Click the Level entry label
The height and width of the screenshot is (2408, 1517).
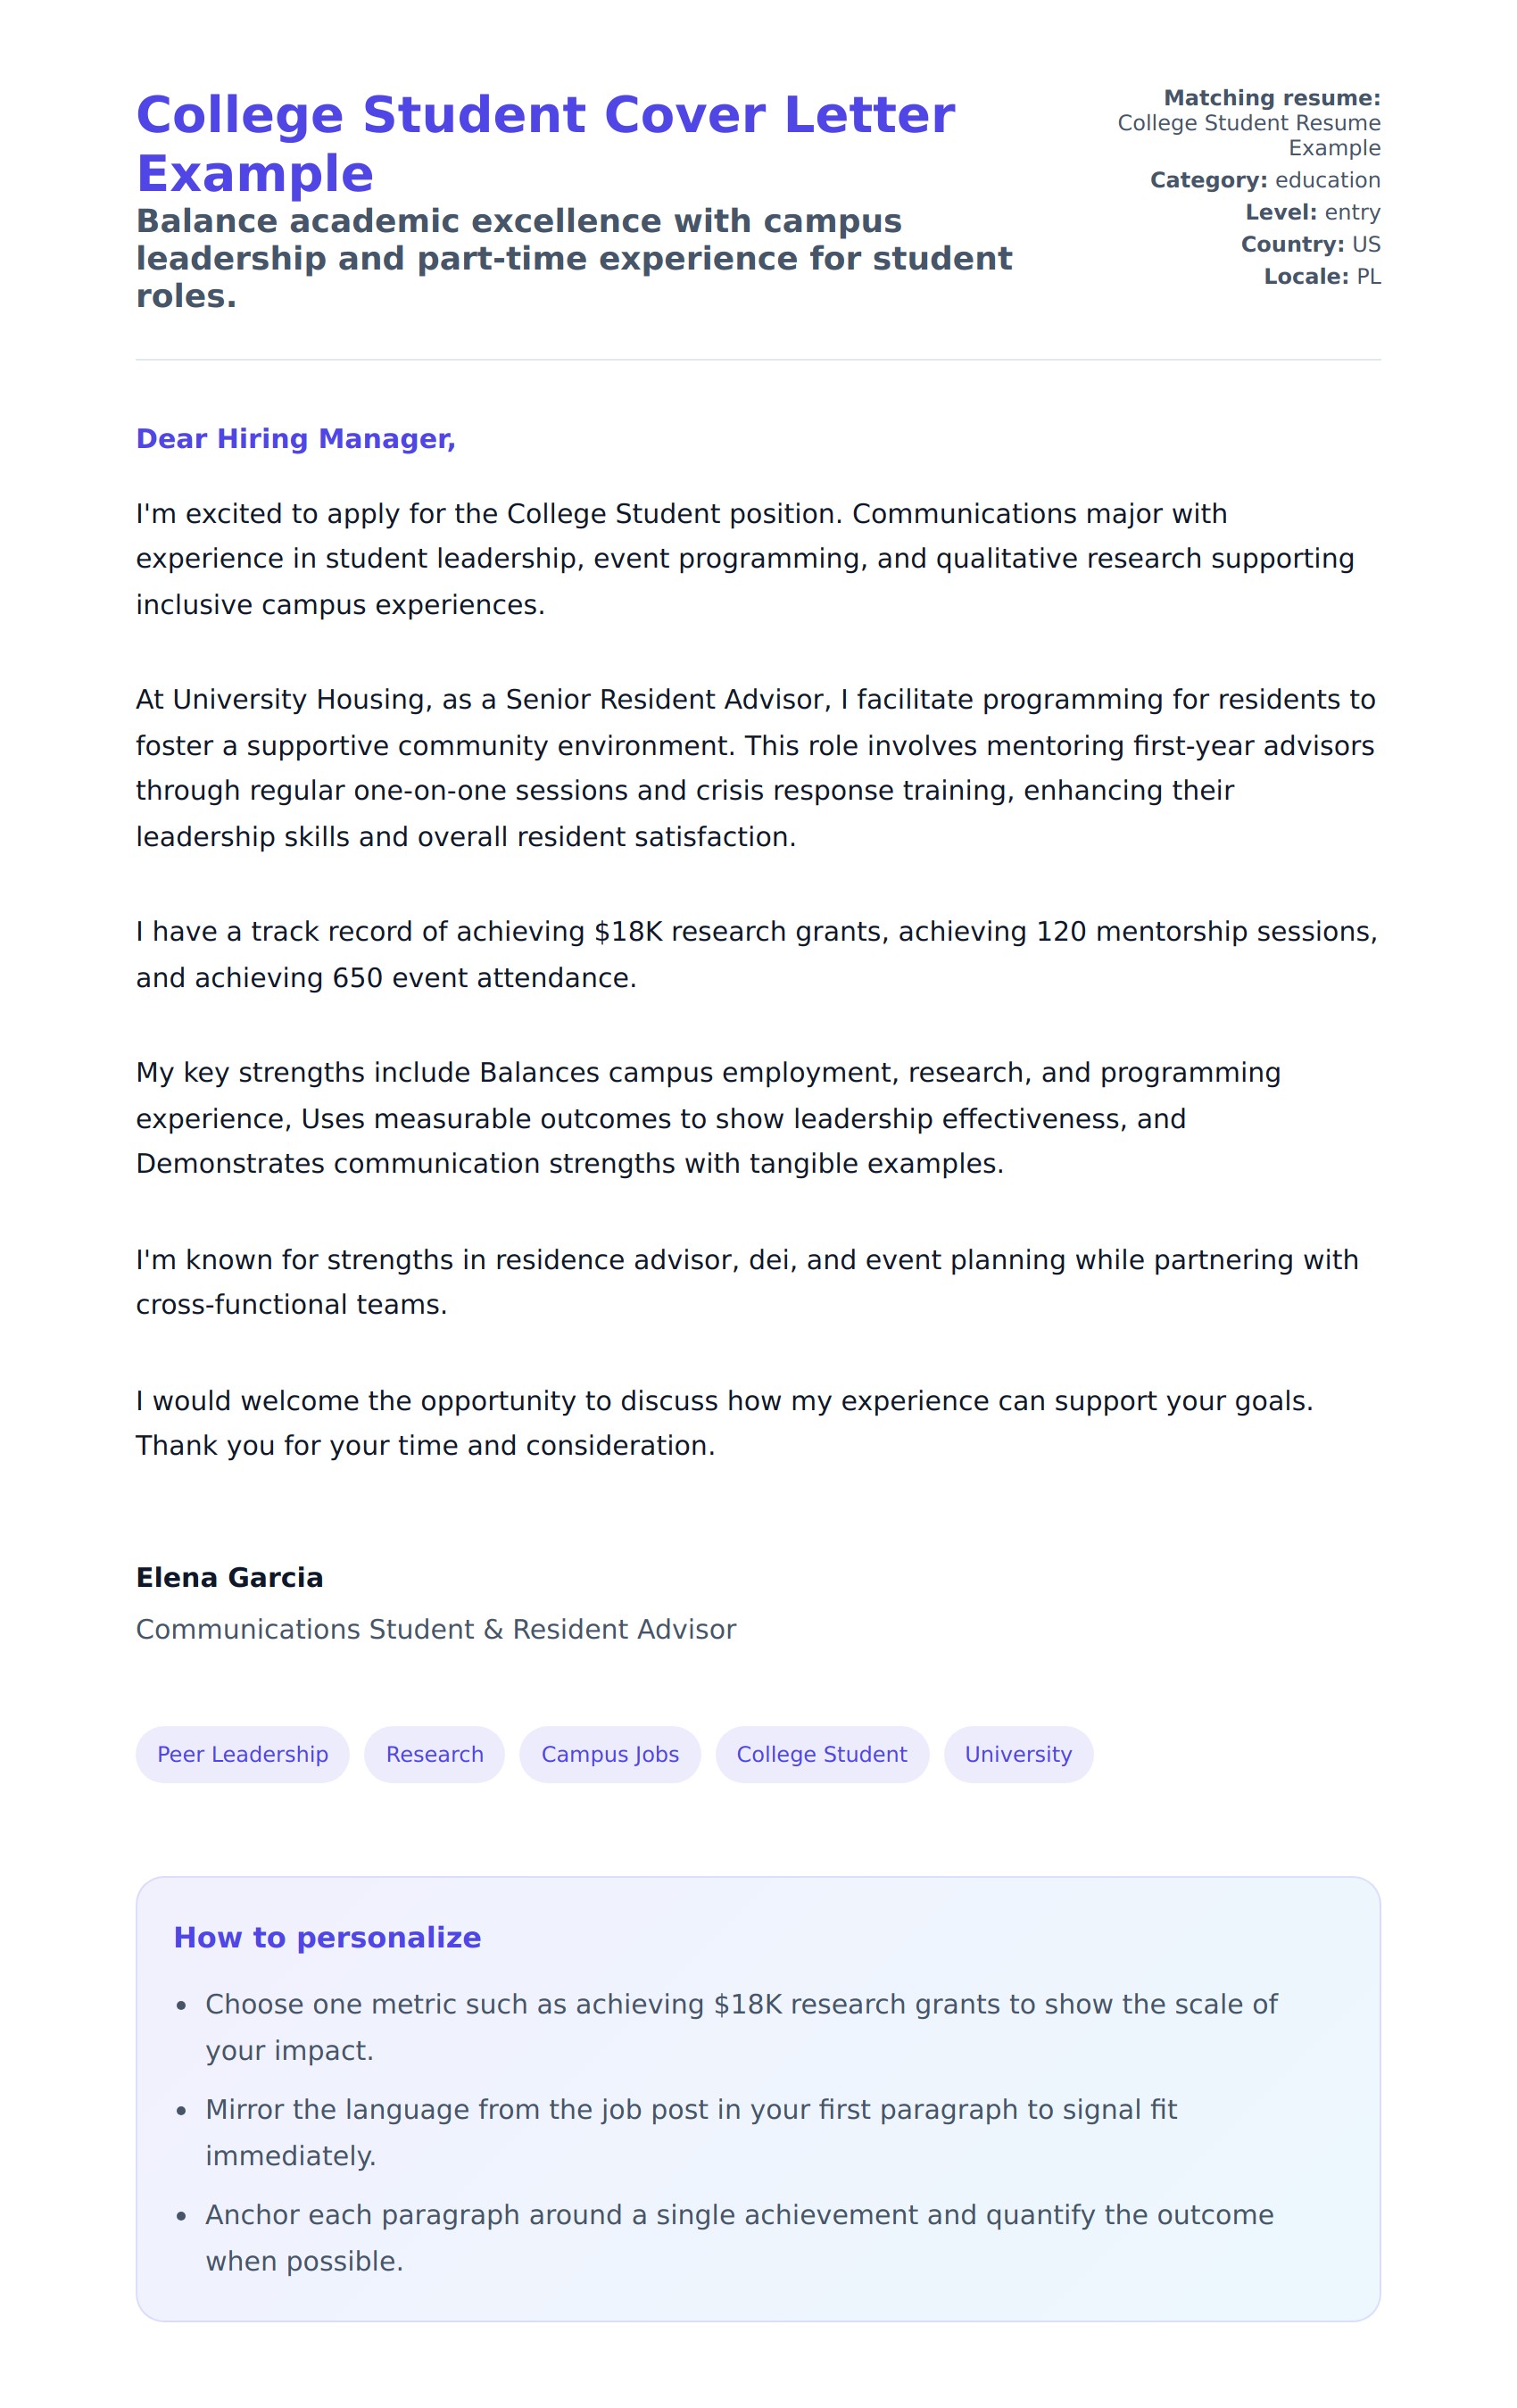pos(1312,212)
